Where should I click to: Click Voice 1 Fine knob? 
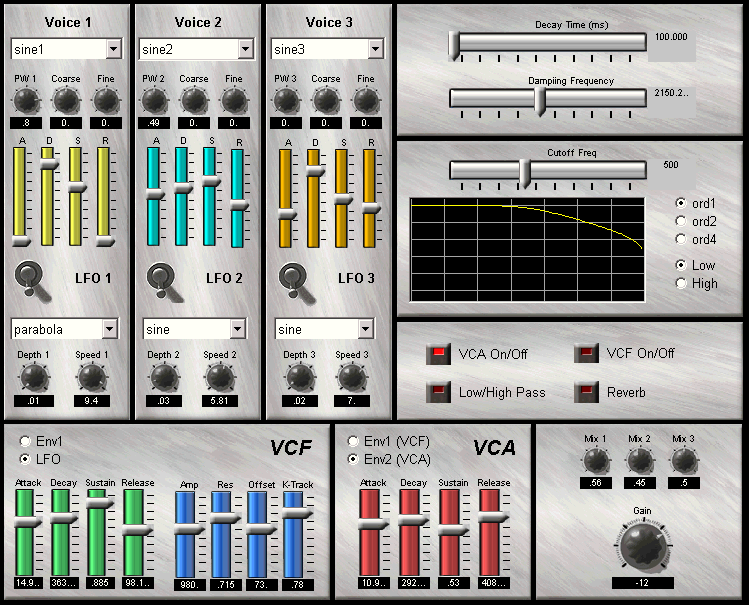pos(106,101)
